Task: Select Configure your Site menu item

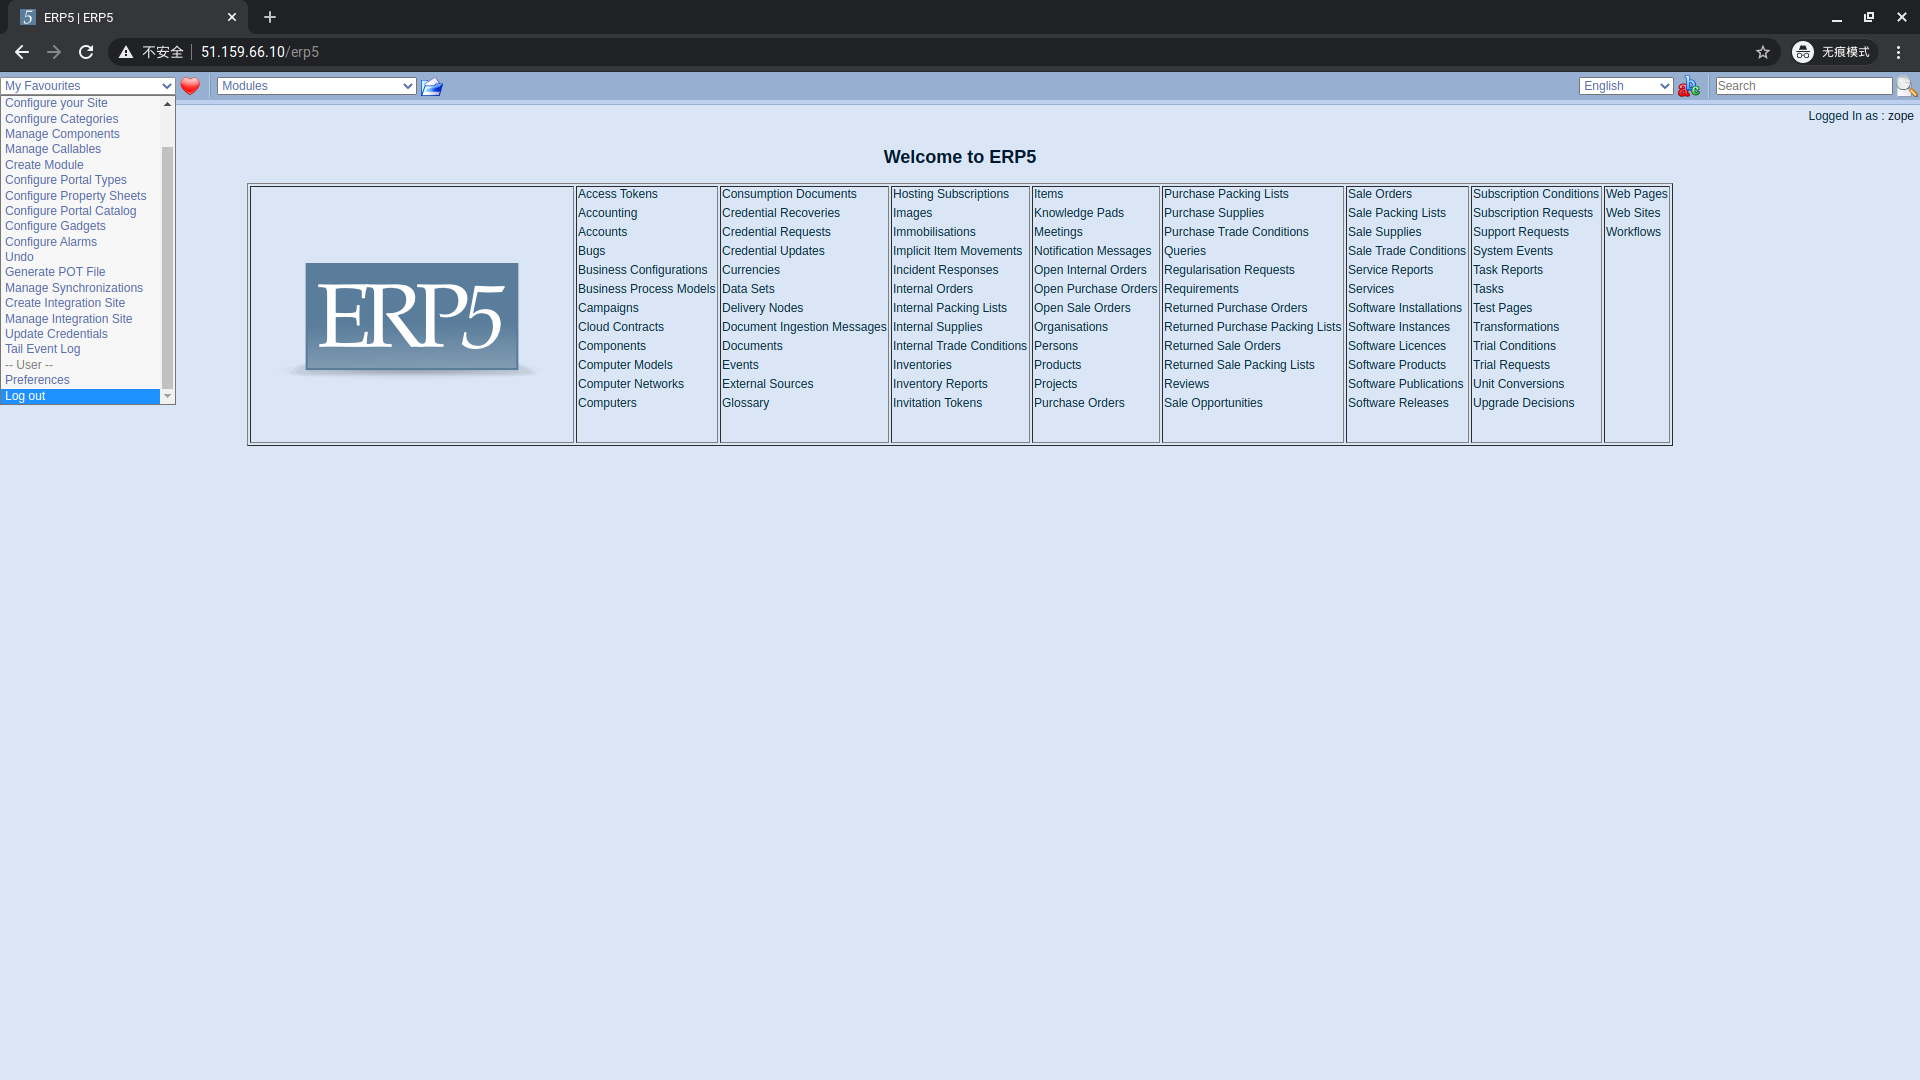Action: [55, 103]
